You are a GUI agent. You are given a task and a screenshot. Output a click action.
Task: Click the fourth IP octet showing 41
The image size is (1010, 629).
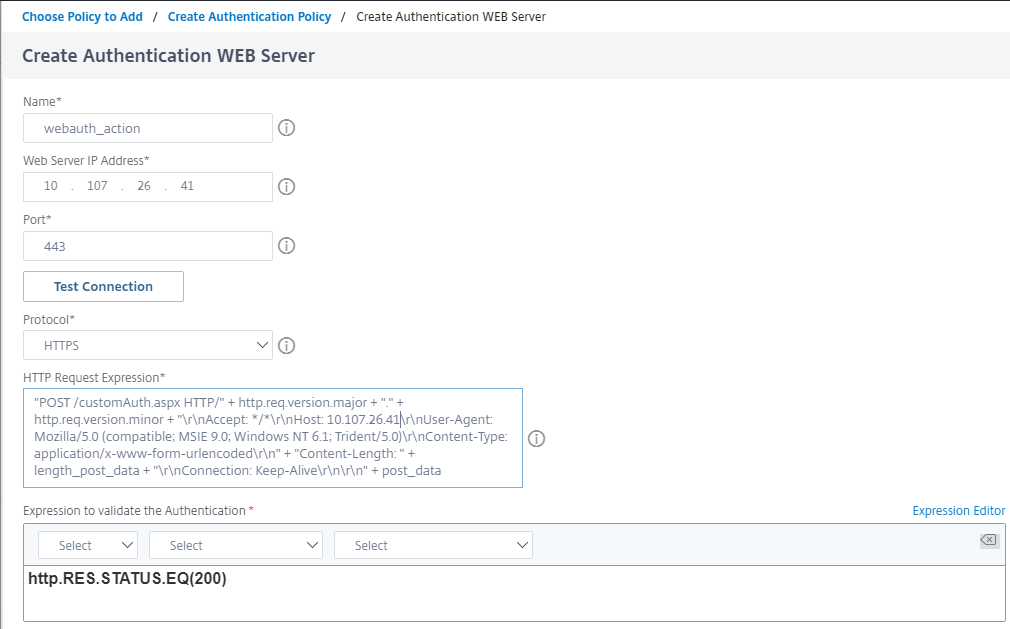click(187, 186)
